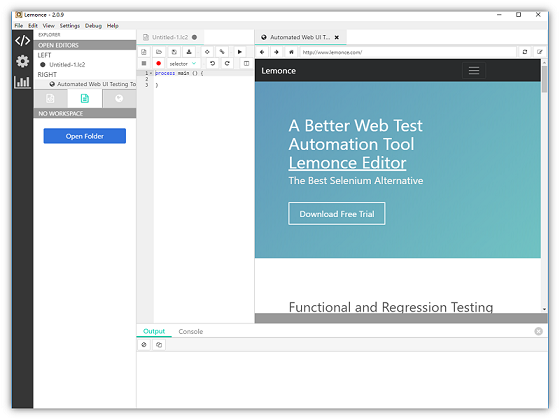Go to browser home page icon
560x420 pixels.
[291, 52]
